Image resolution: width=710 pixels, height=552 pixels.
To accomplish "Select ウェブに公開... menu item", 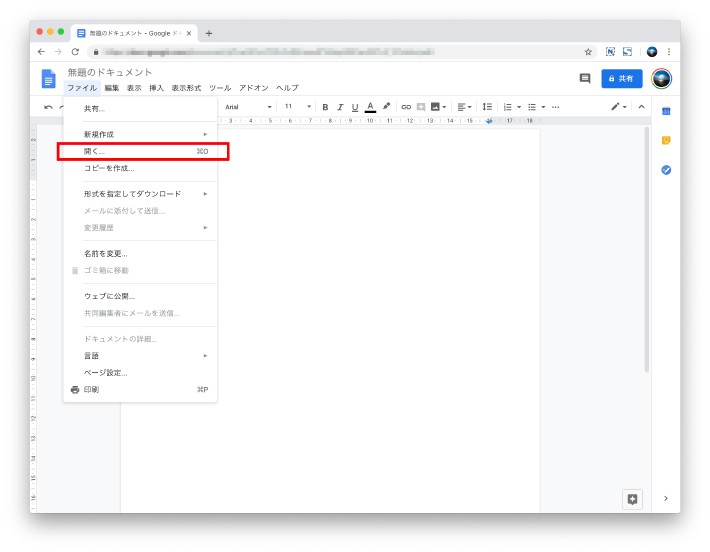I will (140, 296).
